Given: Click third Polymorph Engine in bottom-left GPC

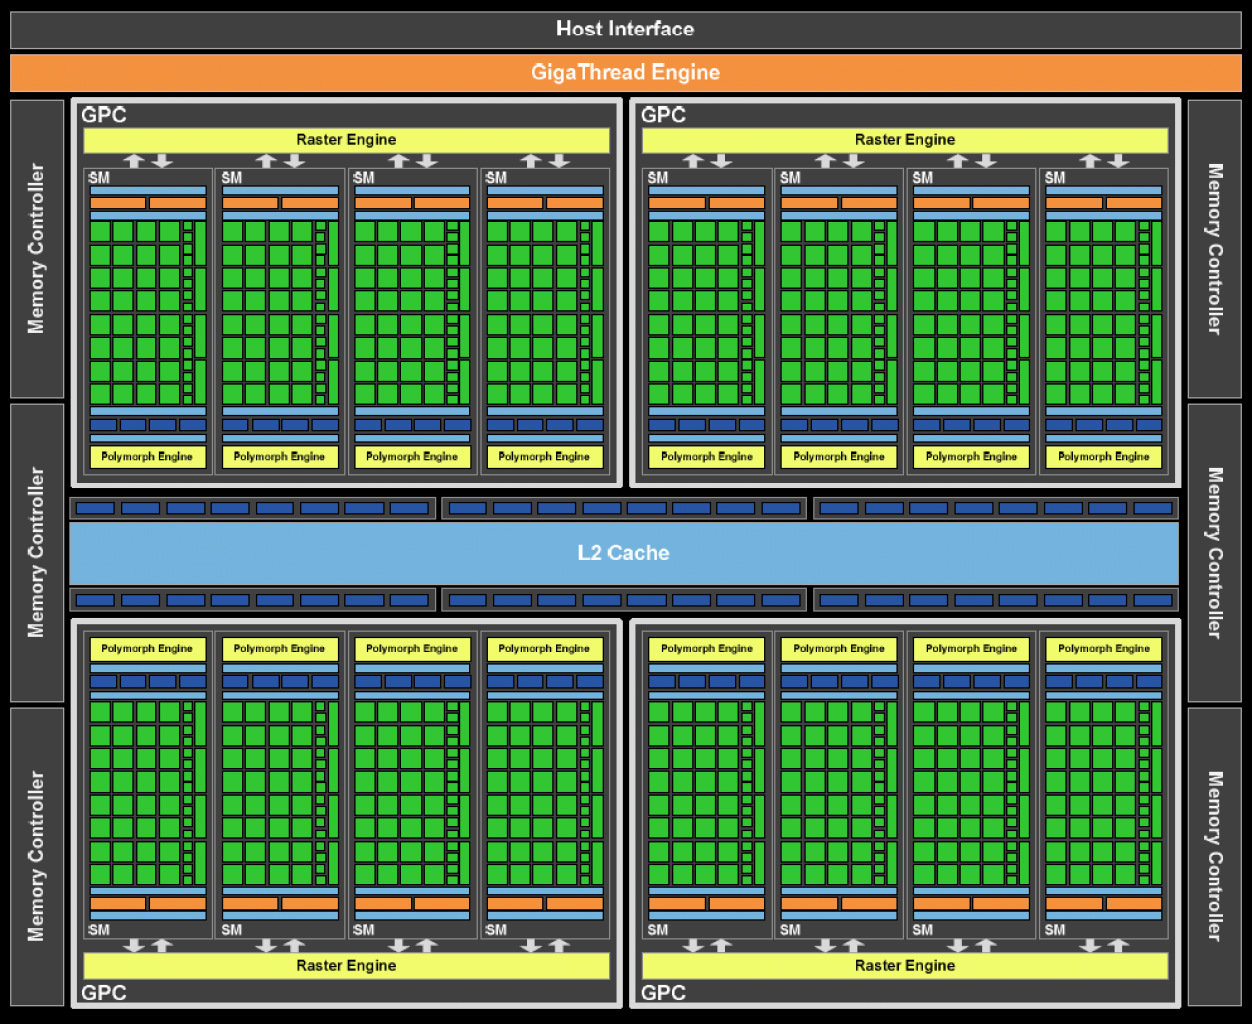Looking at the screenshot, I should pos(412,649).
